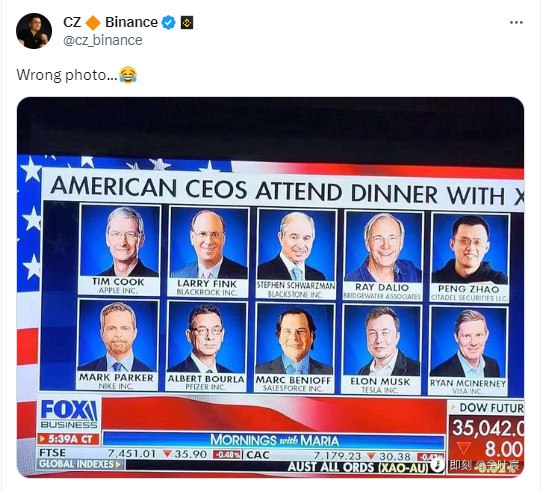The width and height of the screenshot is (541, 492).
Task: Click the Dow Futures down triangle
Action: coord(463,448)
